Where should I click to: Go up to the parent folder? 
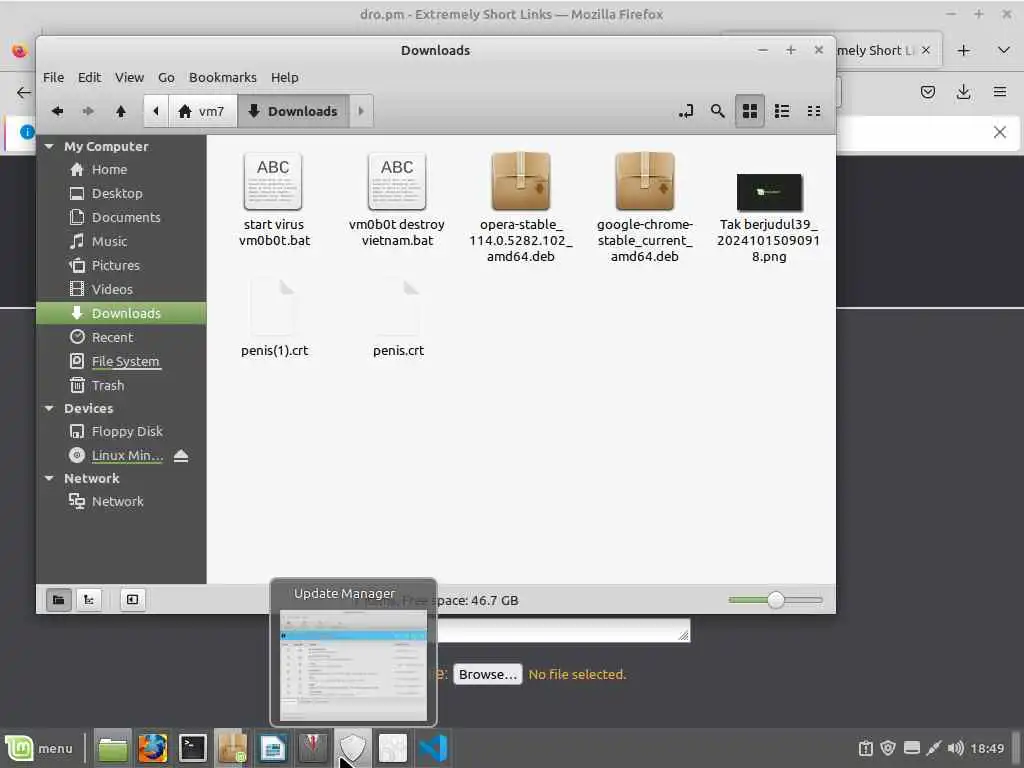(x=120, y=111)
